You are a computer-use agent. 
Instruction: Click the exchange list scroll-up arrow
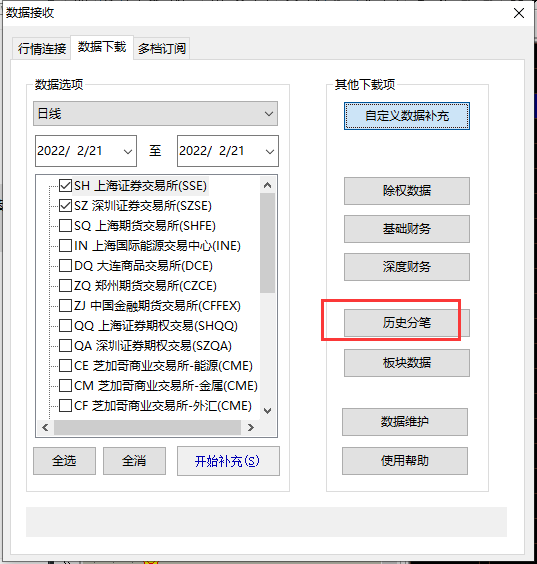click(267, 185)
